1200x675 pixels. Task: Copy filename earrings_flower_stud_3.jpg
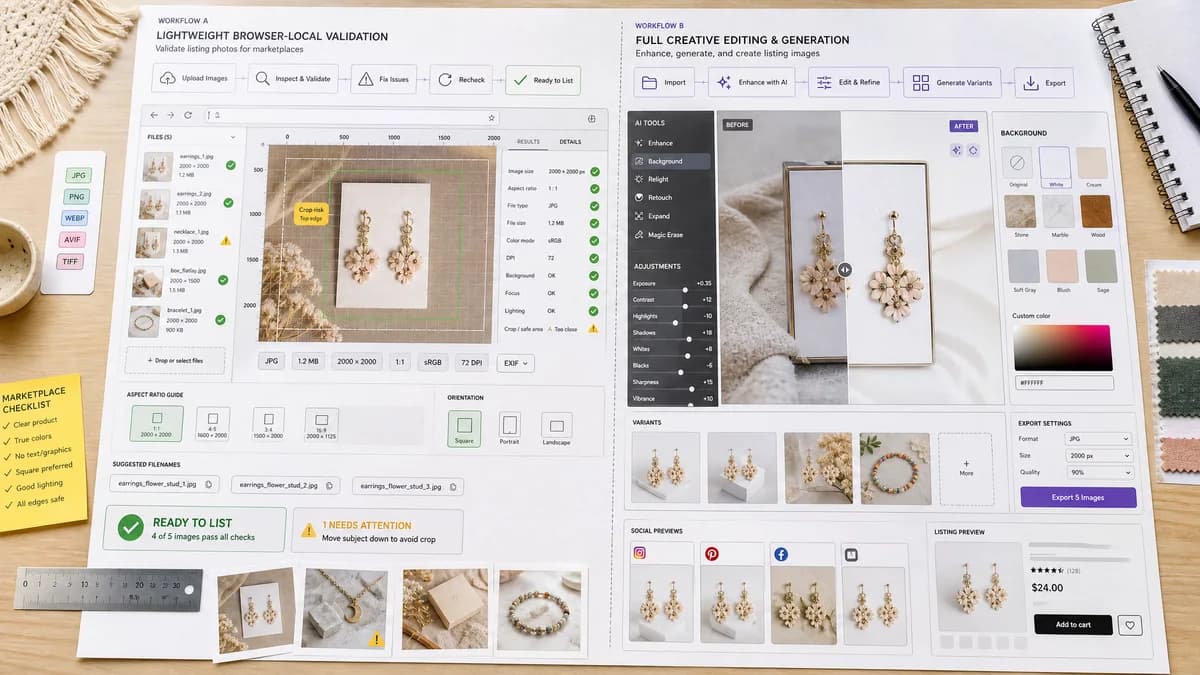(453, 487)
